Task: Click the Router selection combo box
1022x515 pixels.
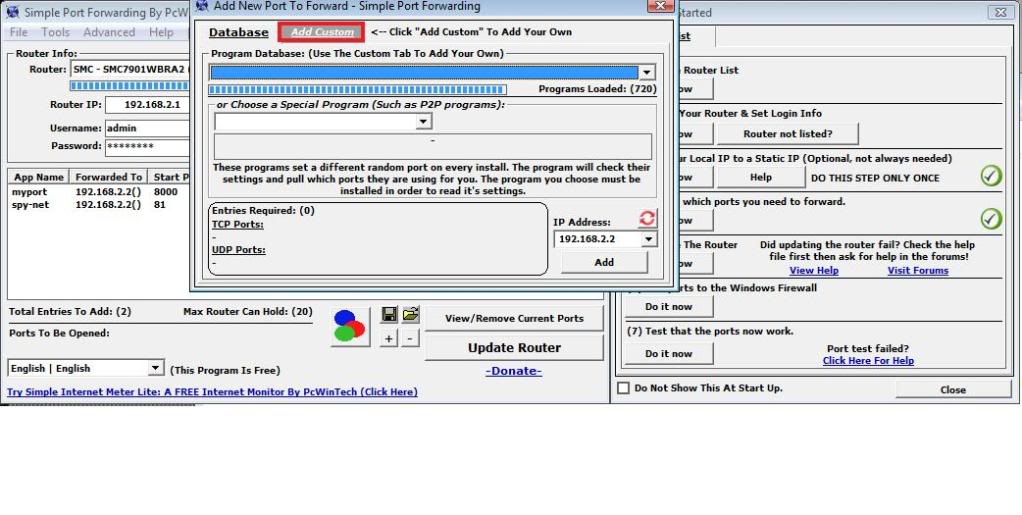Action: click(x=130, y=69)
